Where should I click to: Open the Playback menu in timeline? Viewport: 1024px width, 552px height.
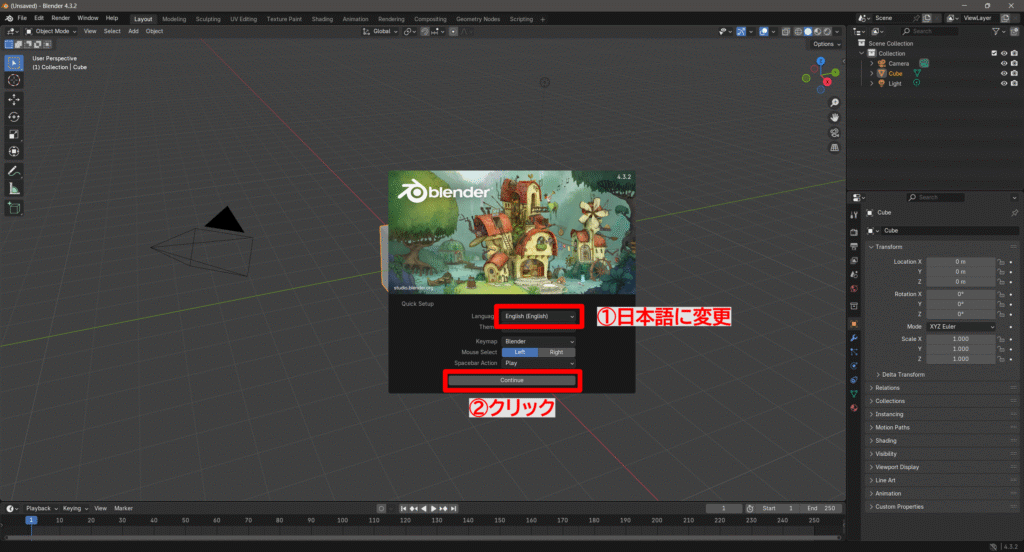pyautogui.click(x=40, y=508)
